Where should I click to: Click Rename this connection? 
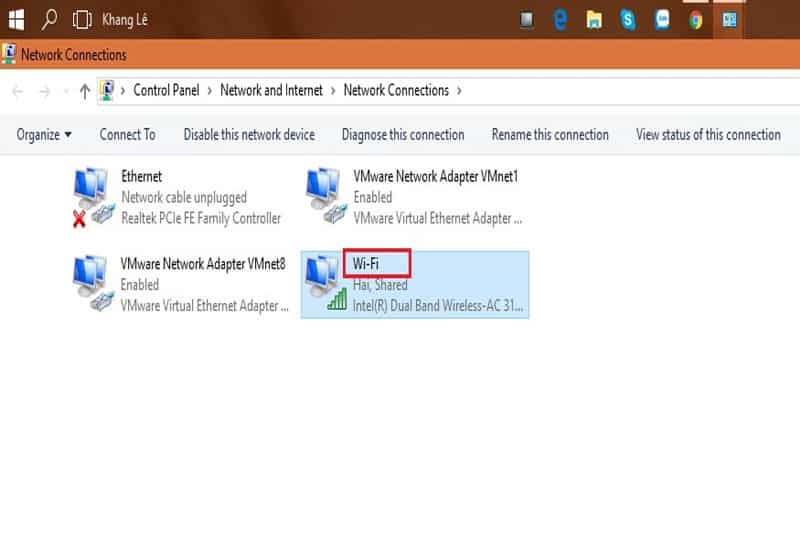[x=550, y=135]
